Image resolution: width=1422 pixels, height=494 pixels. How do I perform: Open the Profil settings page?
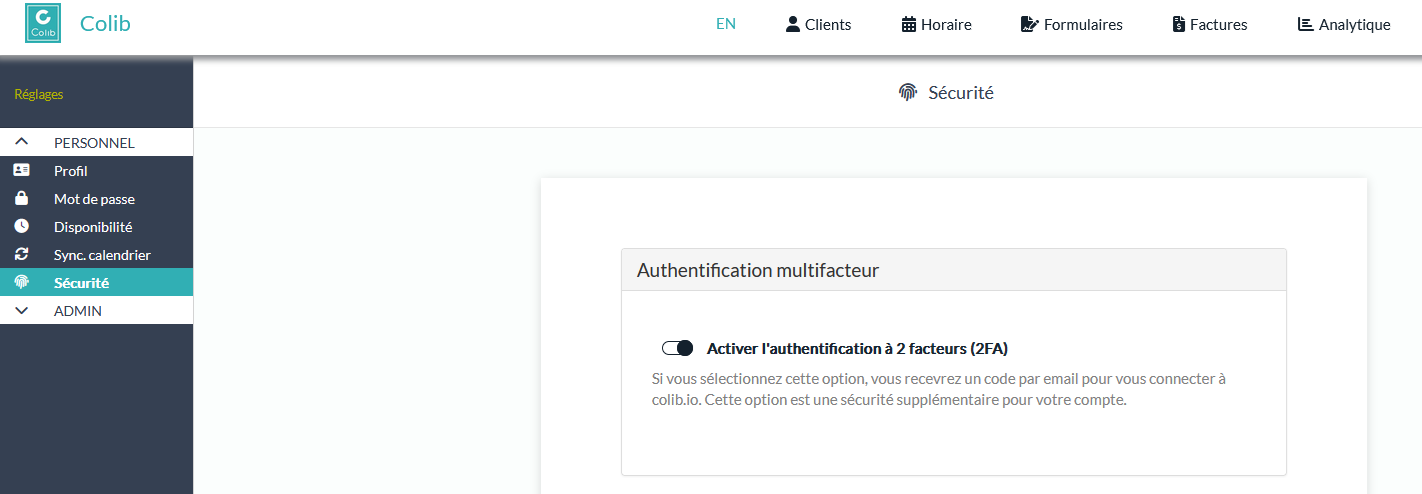tap(96, 171)
